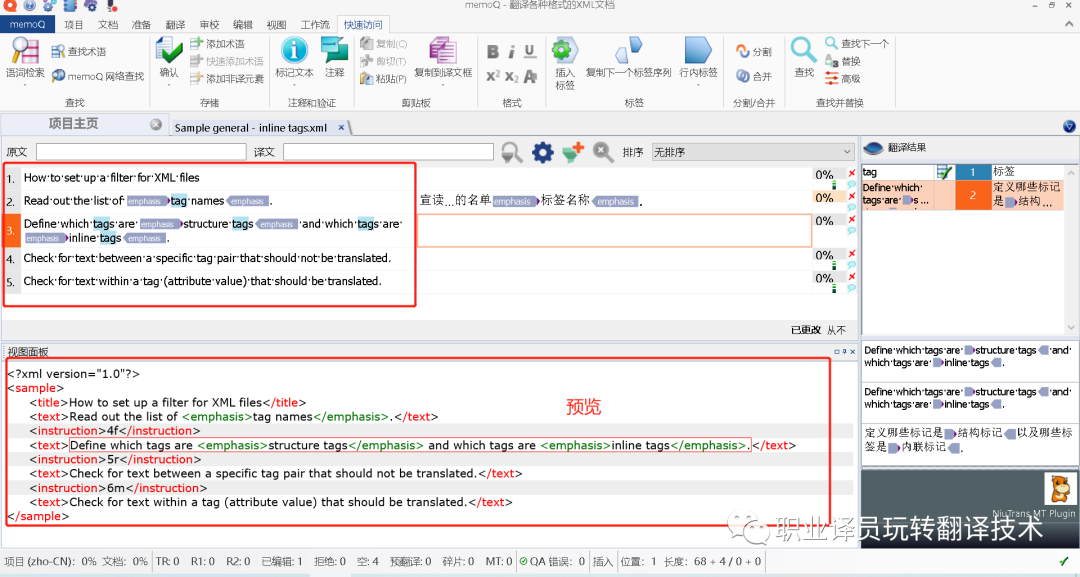The image size is (1080, 577).
Task: Click the clear filter magnifier with X
Action: [603, 152]
